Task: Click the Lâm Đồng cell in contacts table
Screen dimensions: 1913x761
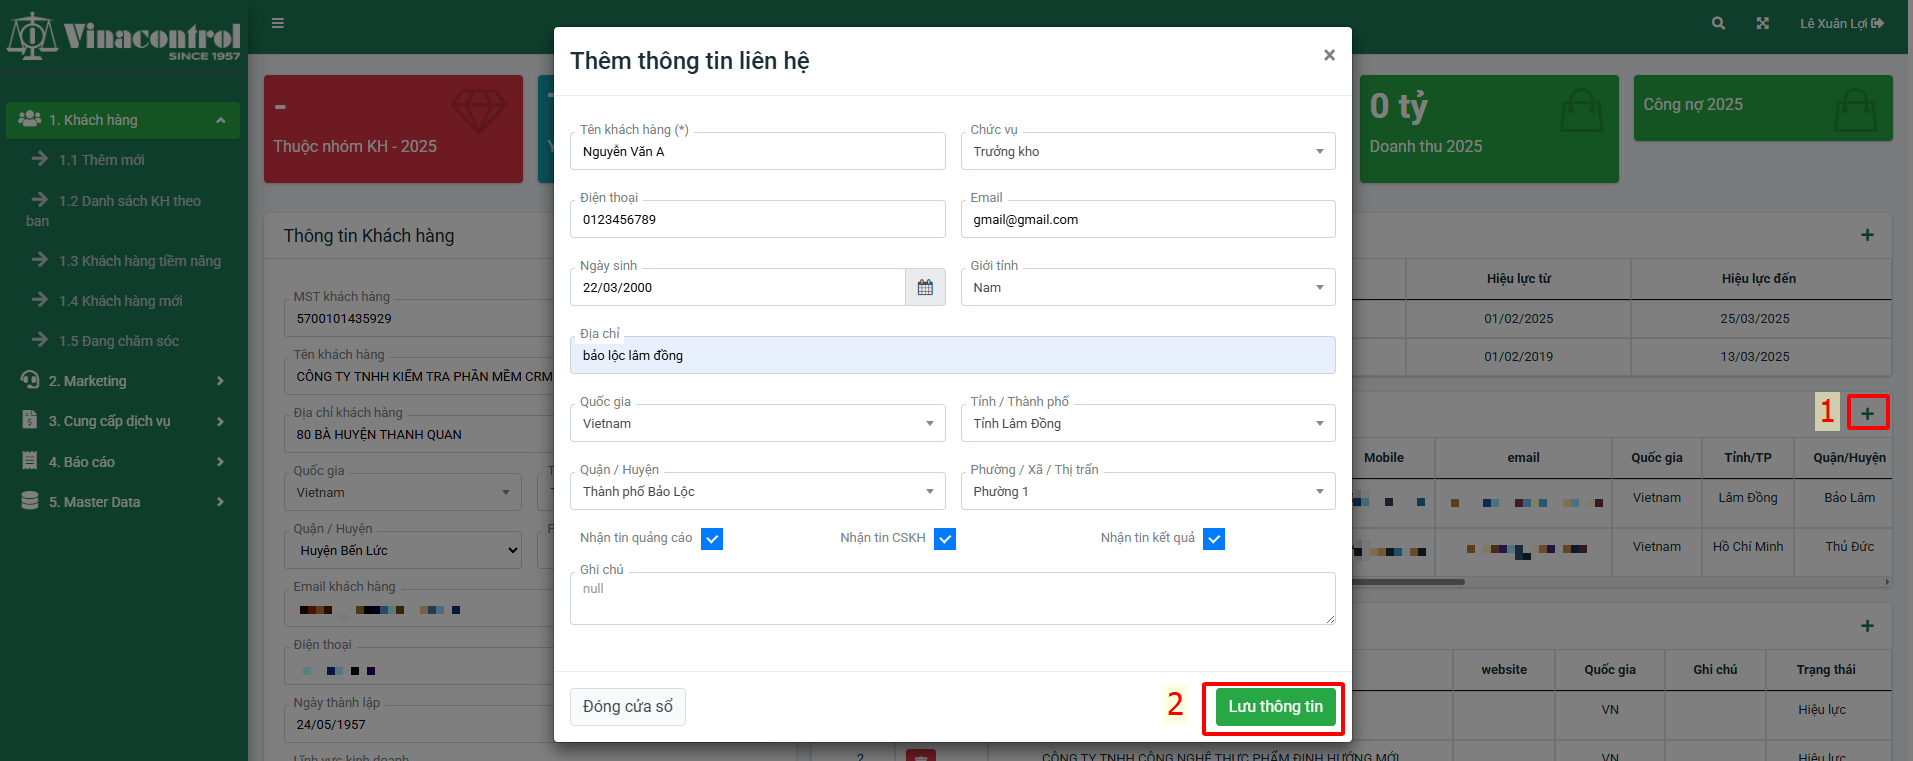Action: 1748,497
